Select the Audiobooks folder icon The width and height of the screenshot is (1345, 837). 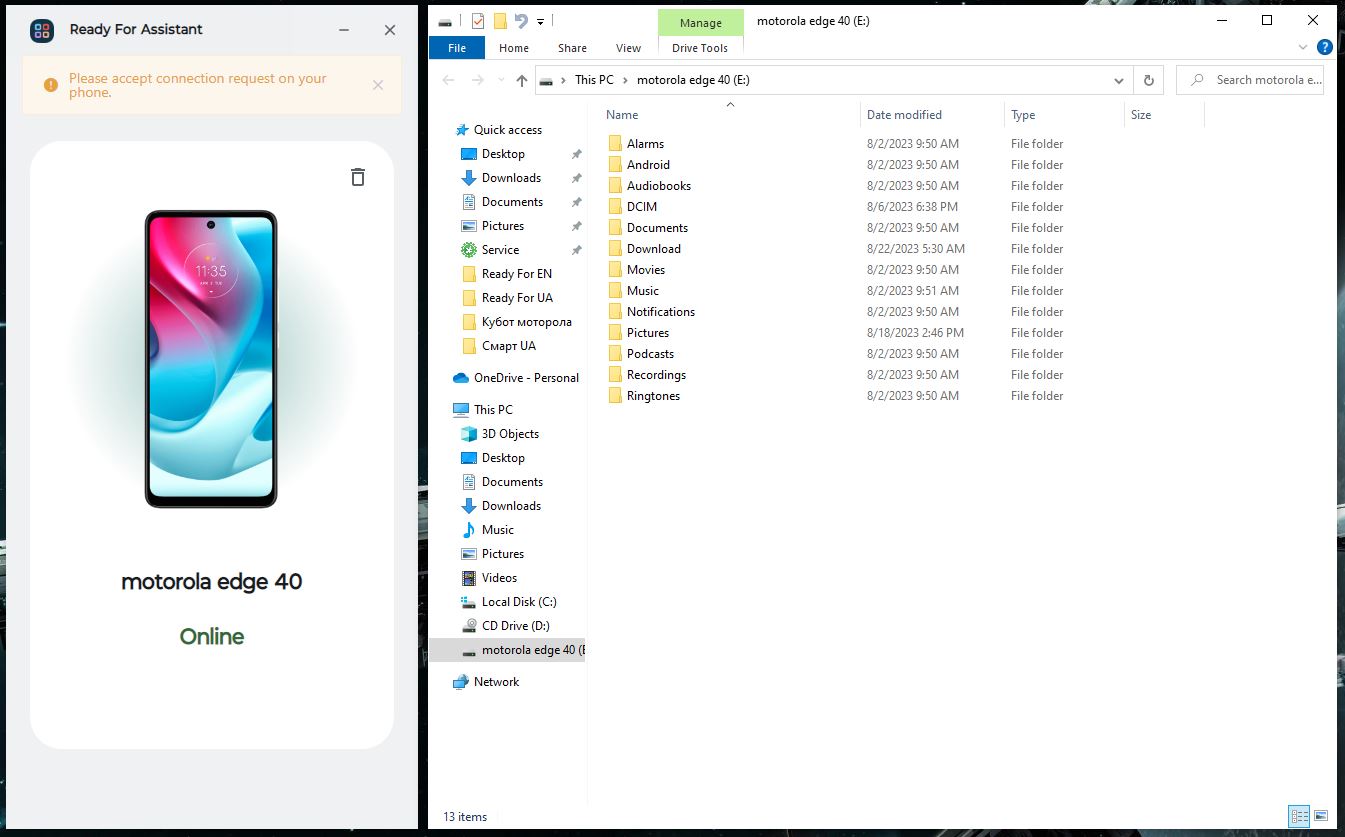click(x=615, y=186)
